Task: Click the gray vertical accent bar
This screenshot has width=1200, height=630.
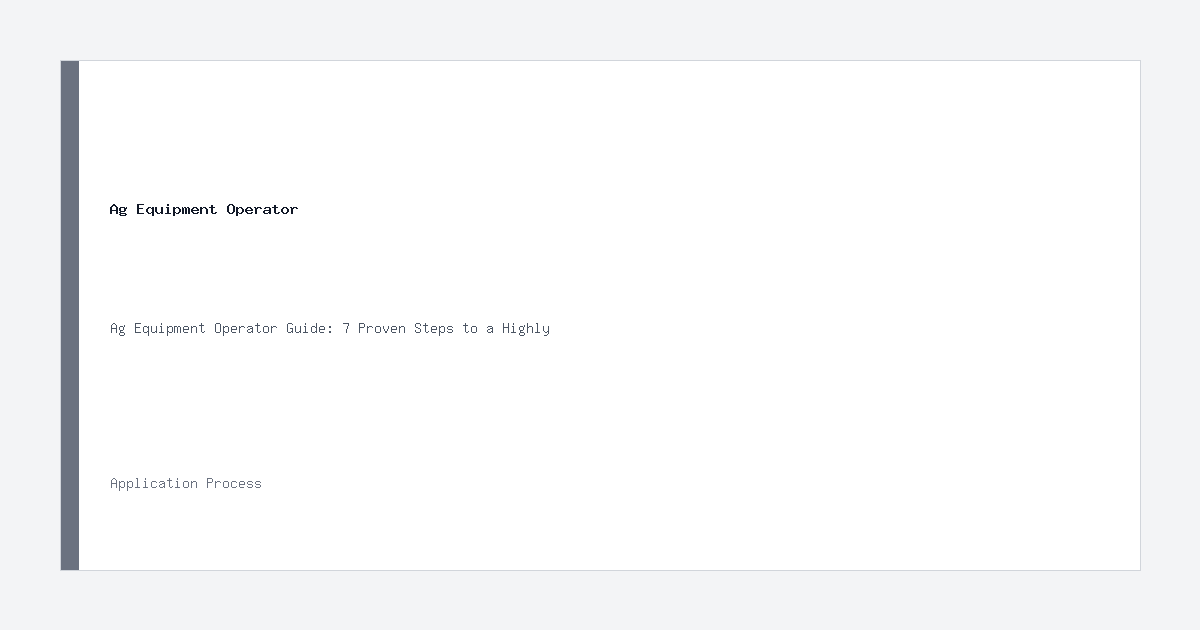Action: [70, 315]
